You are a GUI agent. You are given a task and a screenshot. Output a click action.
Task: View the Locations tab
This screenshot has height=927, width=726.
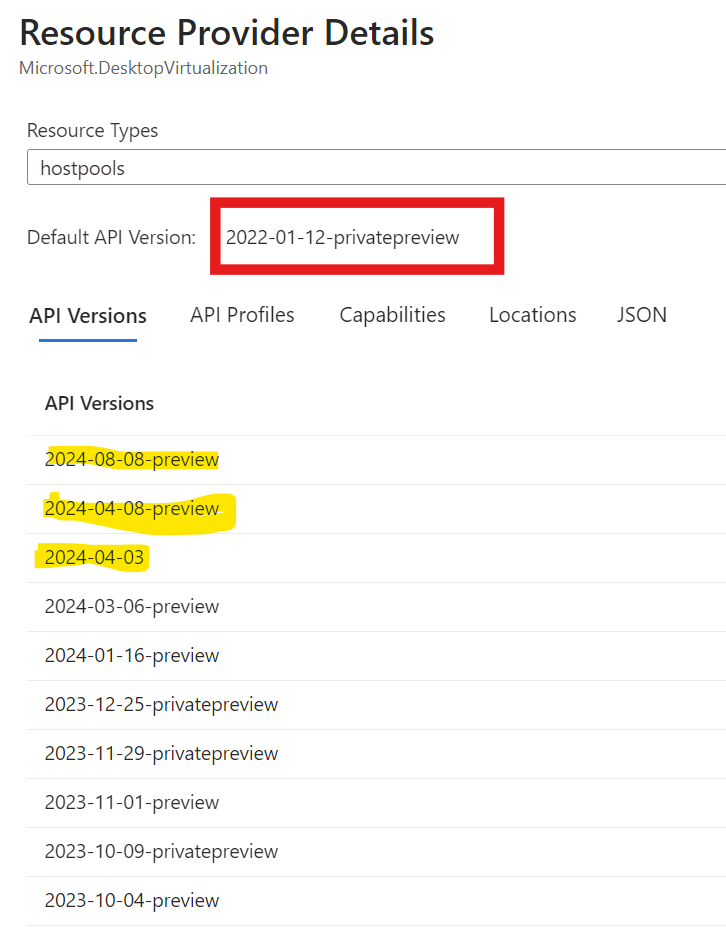coord(532,315)
